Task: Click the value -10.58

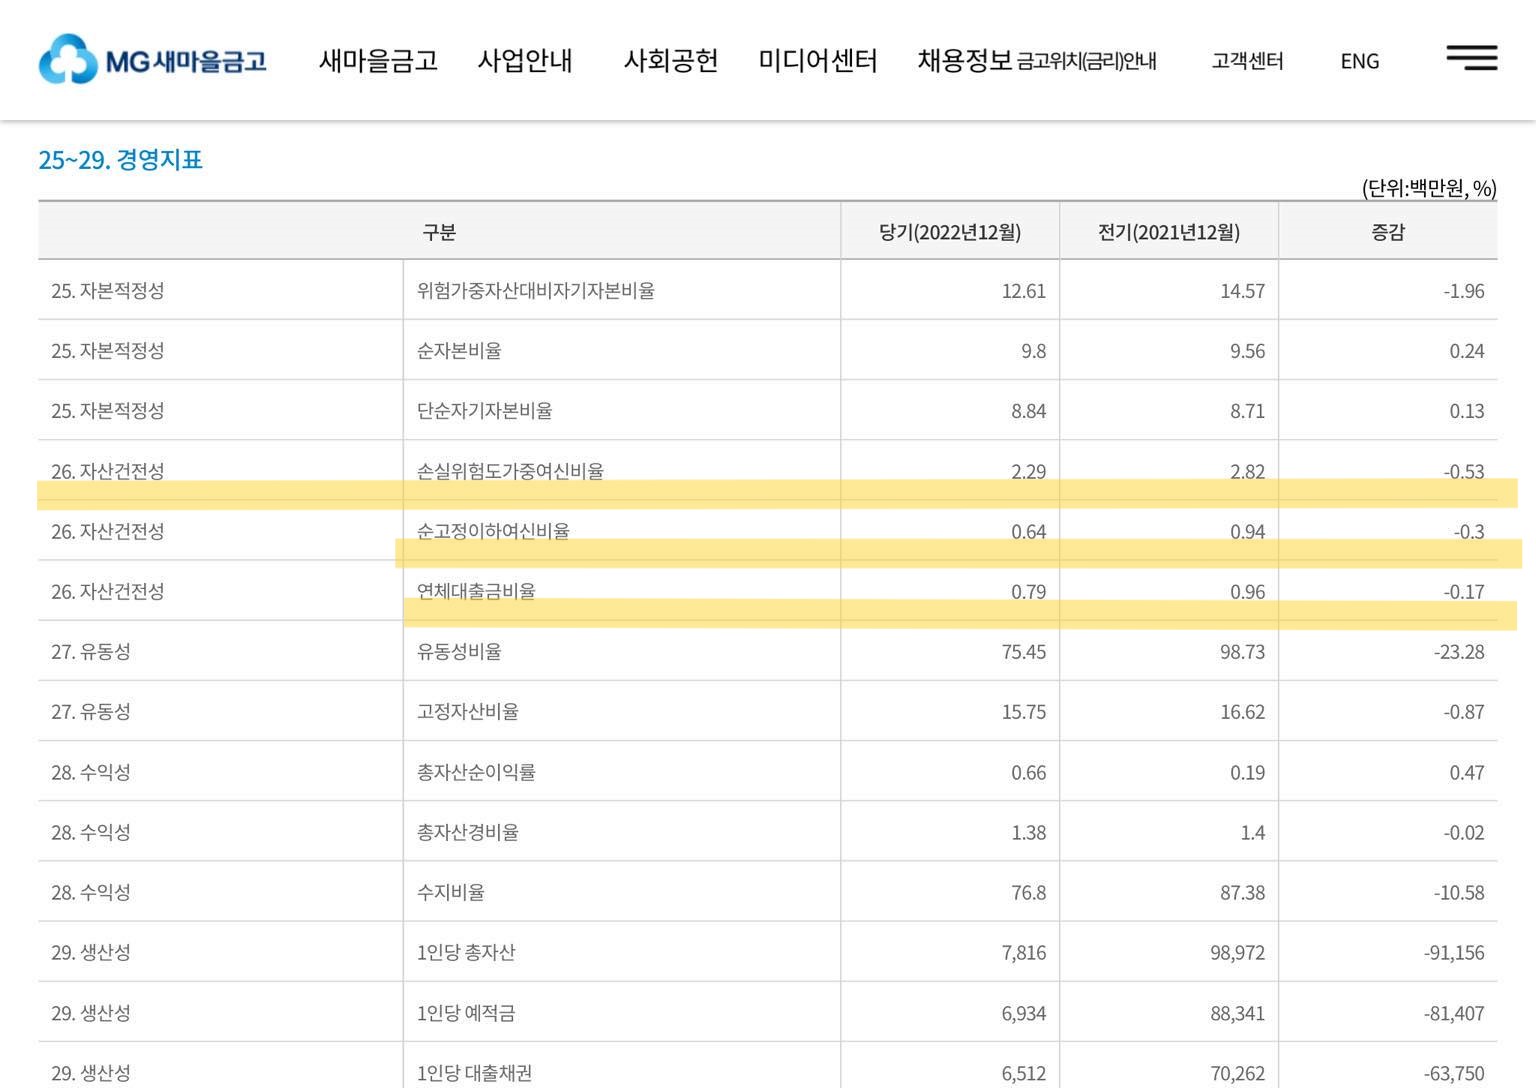Action: pyautogui.click(x=1459, y=892)
